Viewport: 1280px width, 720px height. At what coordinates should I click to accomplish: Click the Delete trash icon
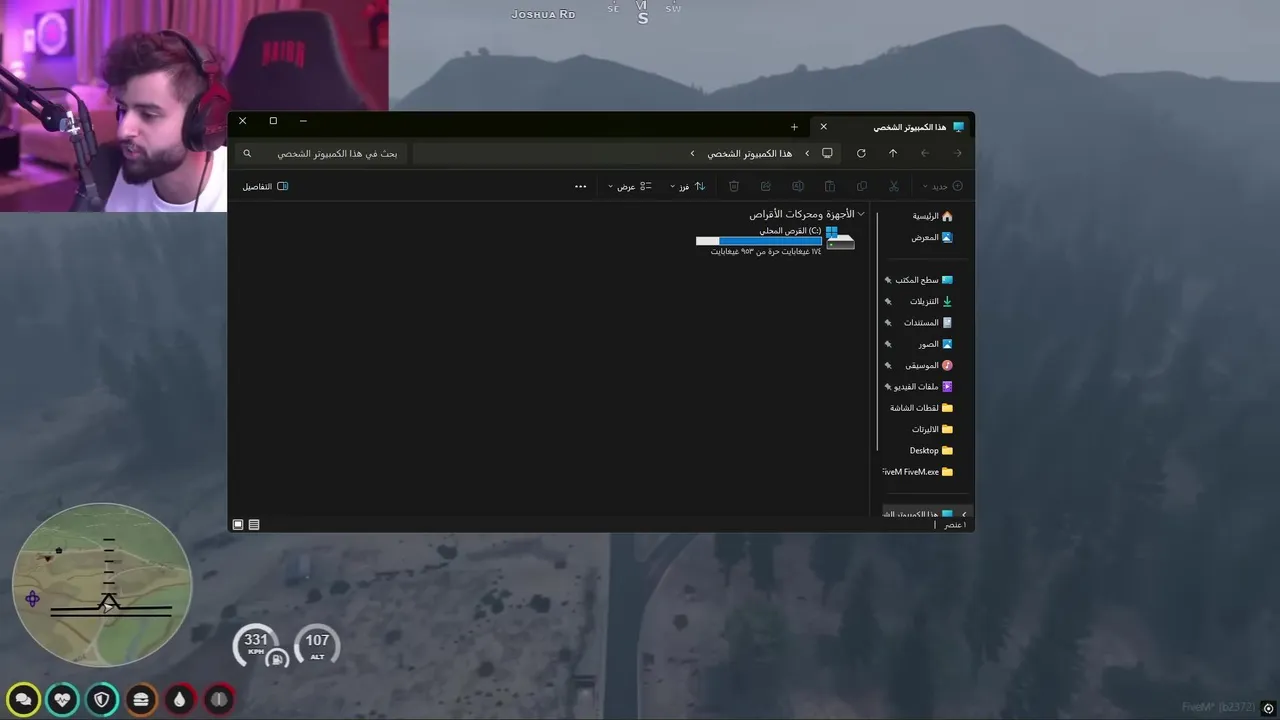(x=734, y=186)
